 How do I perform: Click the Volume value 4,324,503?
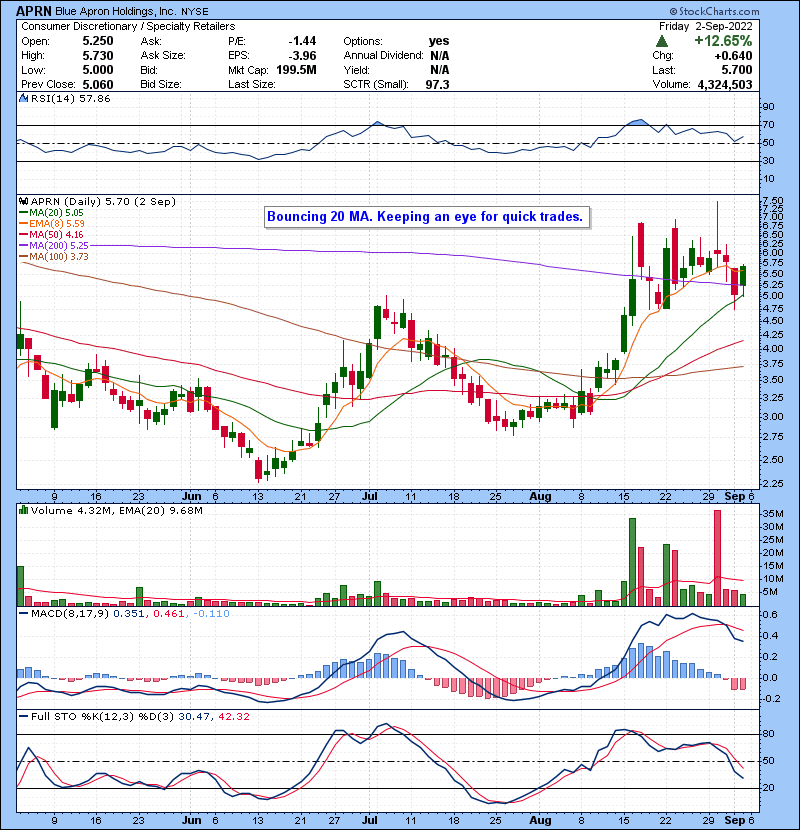click(725, 84)
